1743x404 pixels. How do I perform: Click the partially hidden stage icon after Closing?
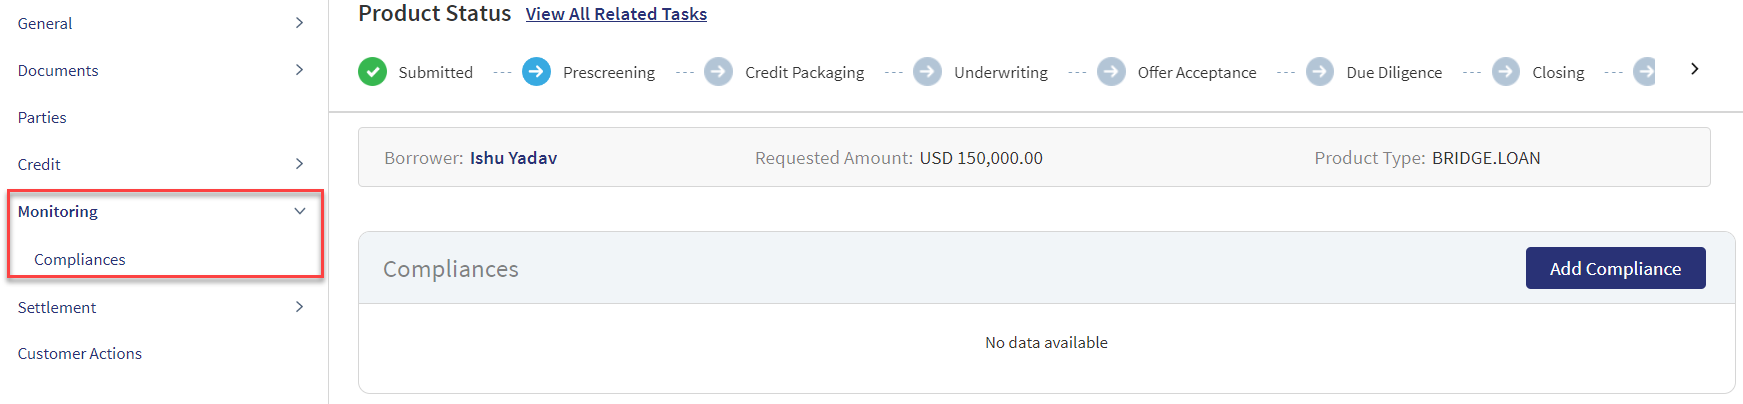tap(1644, 72)
